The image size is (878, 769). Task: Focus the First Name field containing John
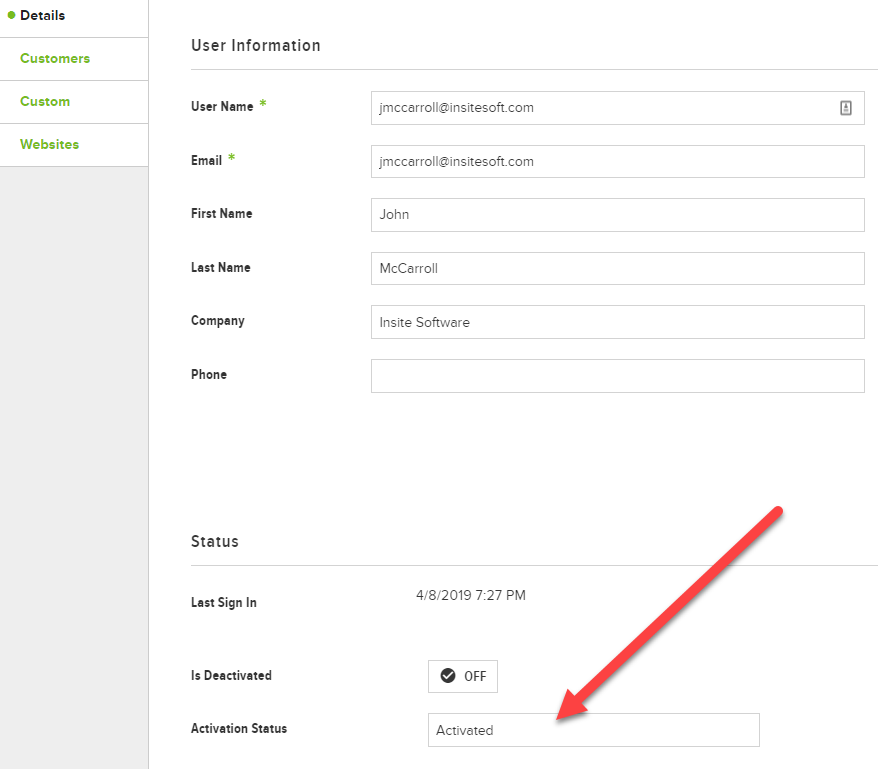[618, 215]
